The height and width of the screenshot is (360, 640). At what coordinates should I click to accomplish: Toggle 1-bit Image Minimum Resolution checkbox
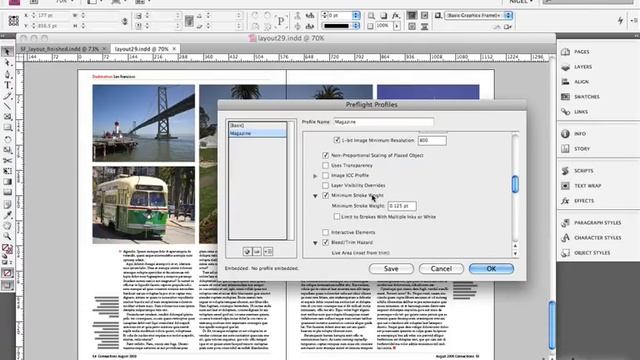337,140
